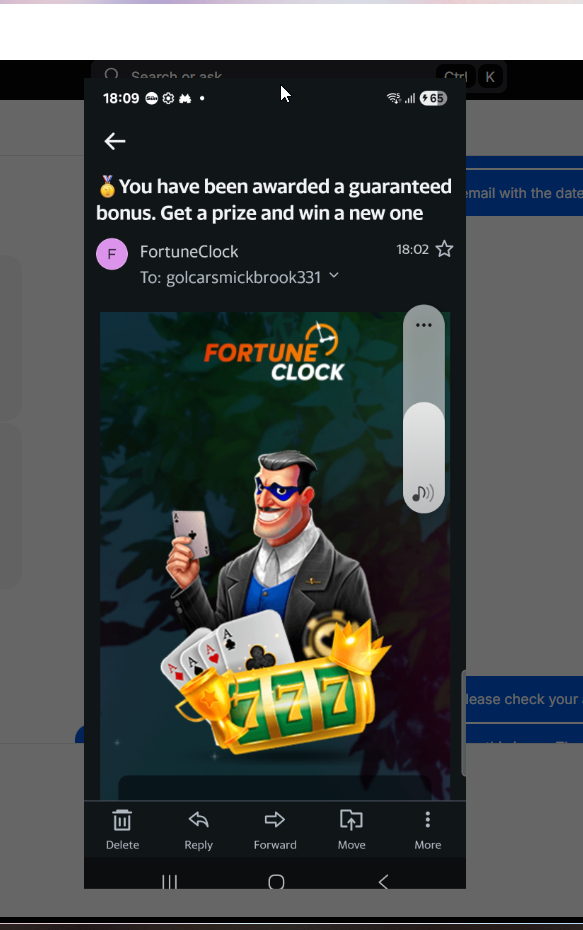583x930 pixels.
Task: Click the Fortune Clock logo image
Action: pyautogui.click(x=275, y=352)
